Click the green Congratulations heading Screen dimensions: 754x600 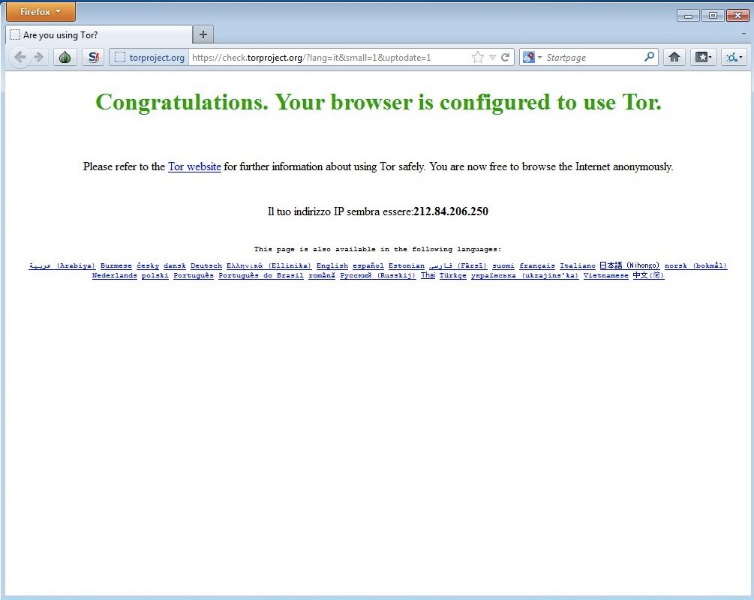point(378,102)
